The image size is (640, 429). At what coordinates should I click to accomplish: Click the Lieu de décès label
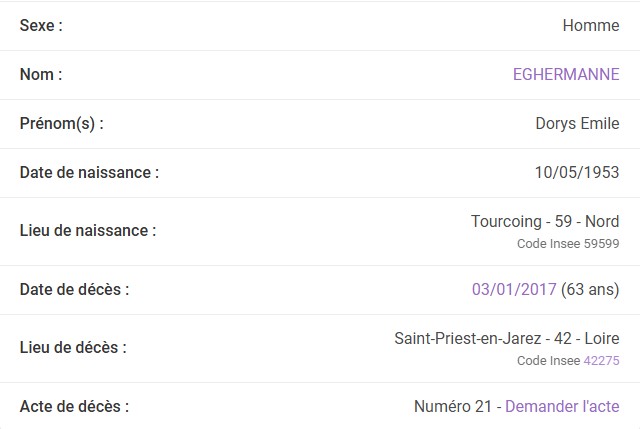(73, 348)
